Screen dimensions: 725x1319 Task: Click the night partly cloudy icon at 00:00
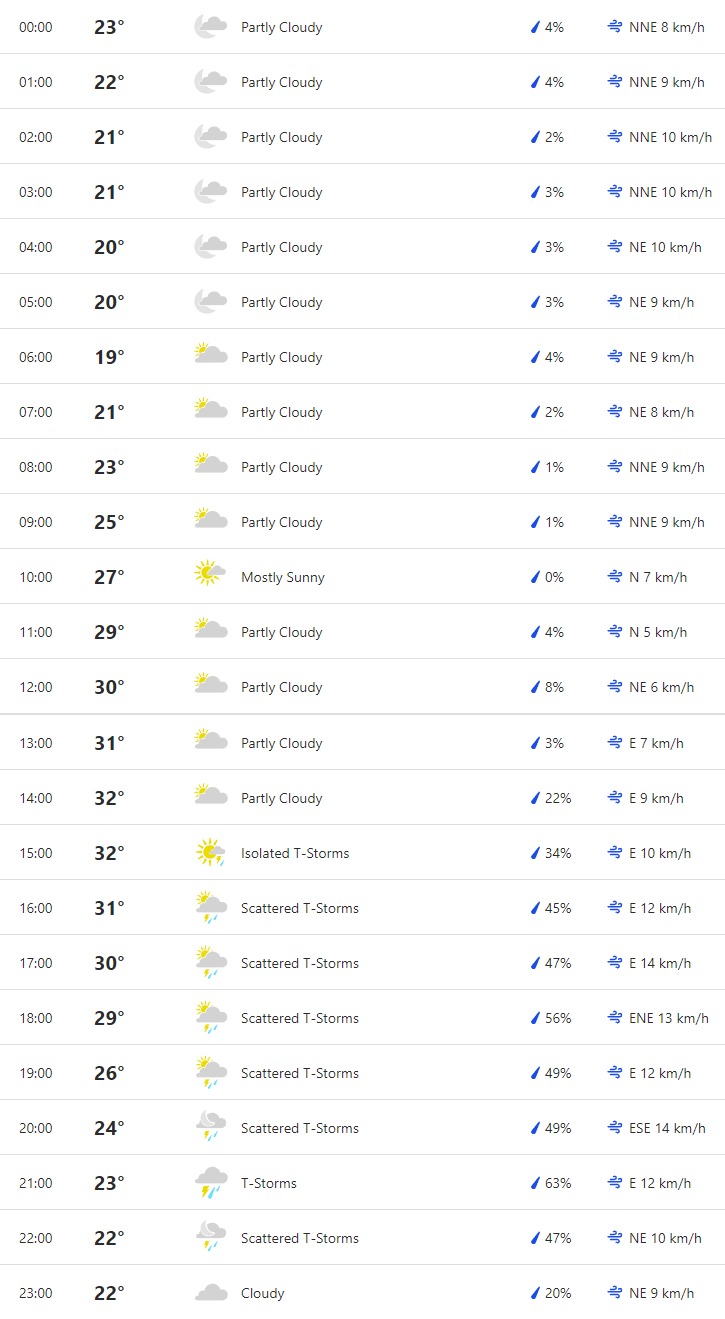pyautogui.click(x=210, y=27)
